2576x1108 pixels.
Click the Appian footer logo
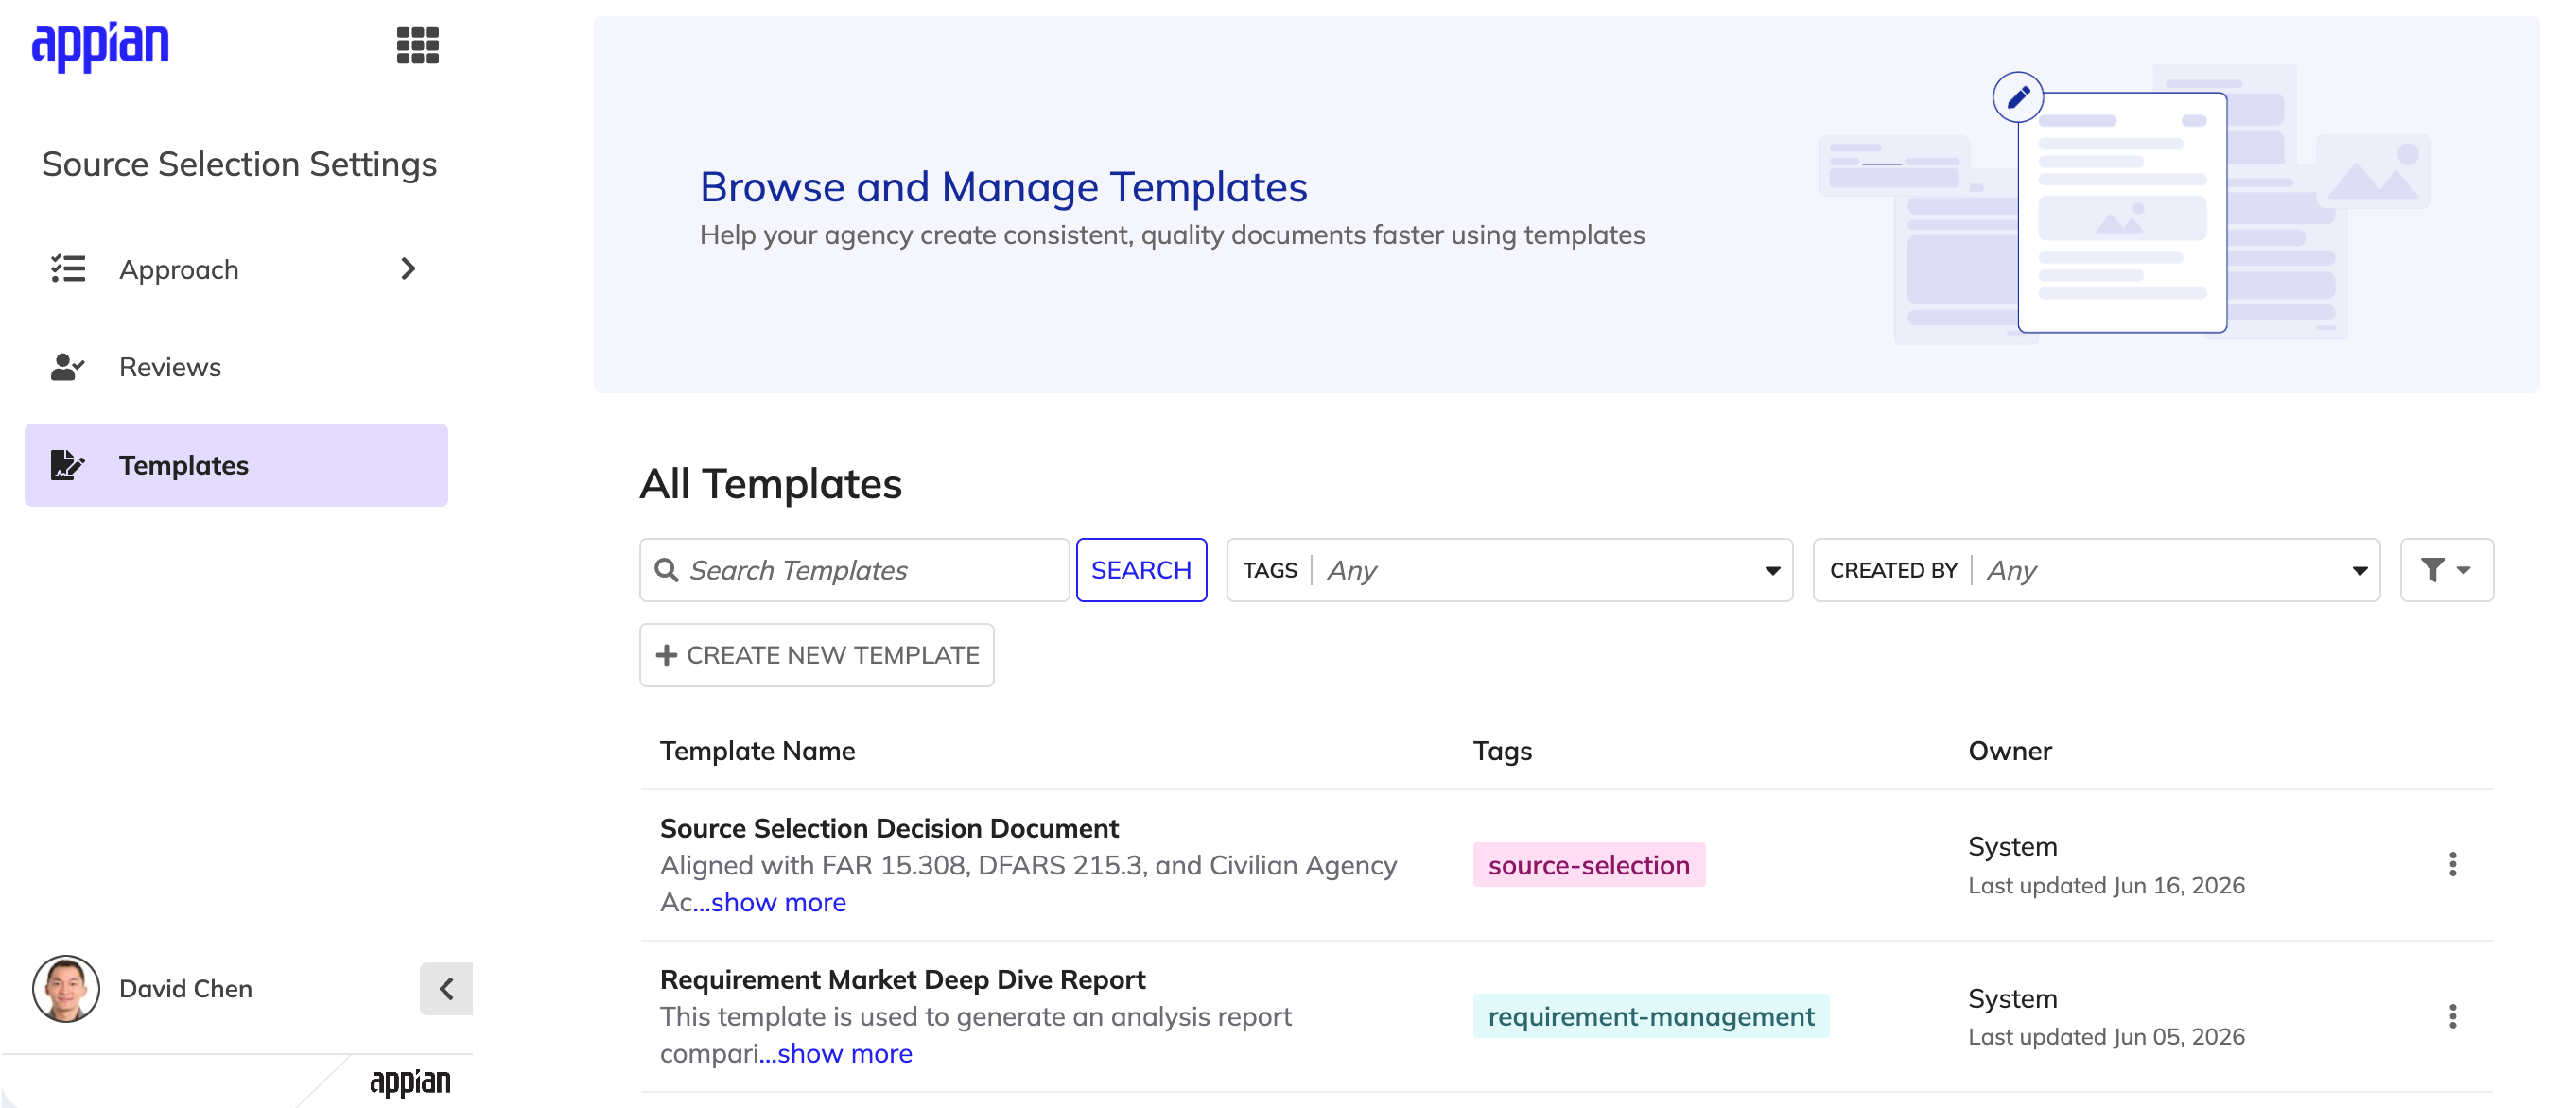click(410, 1082)
